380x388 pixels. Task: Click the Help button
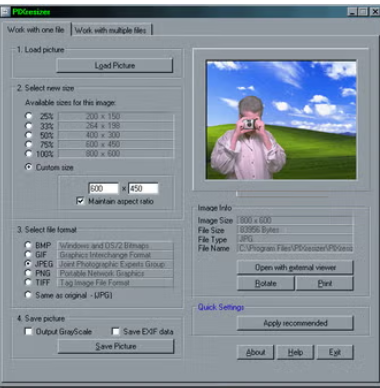coord(295,352)
